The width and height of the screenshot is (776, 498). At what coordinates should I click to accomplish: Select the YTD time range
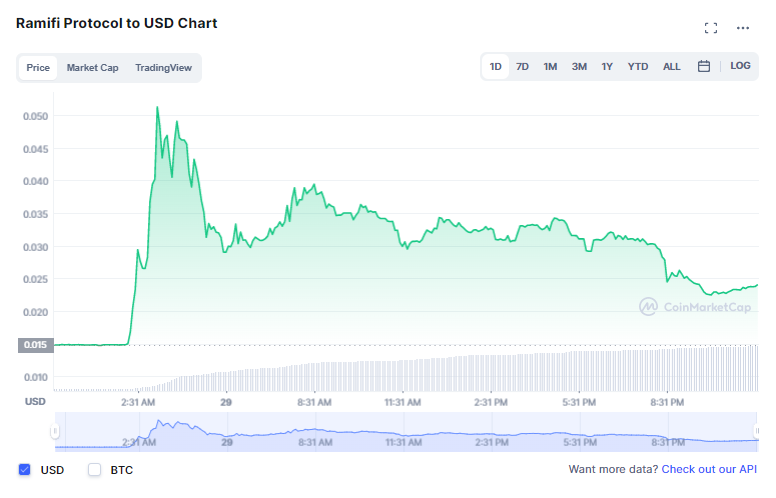point(637,66)
